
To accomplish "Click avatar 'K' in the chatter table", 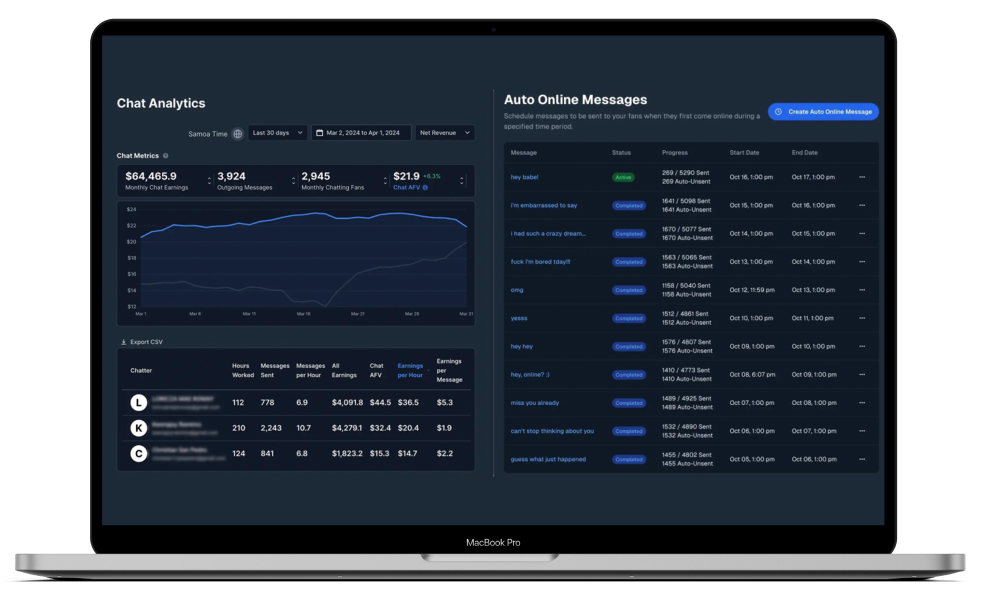I will (139, 428).
